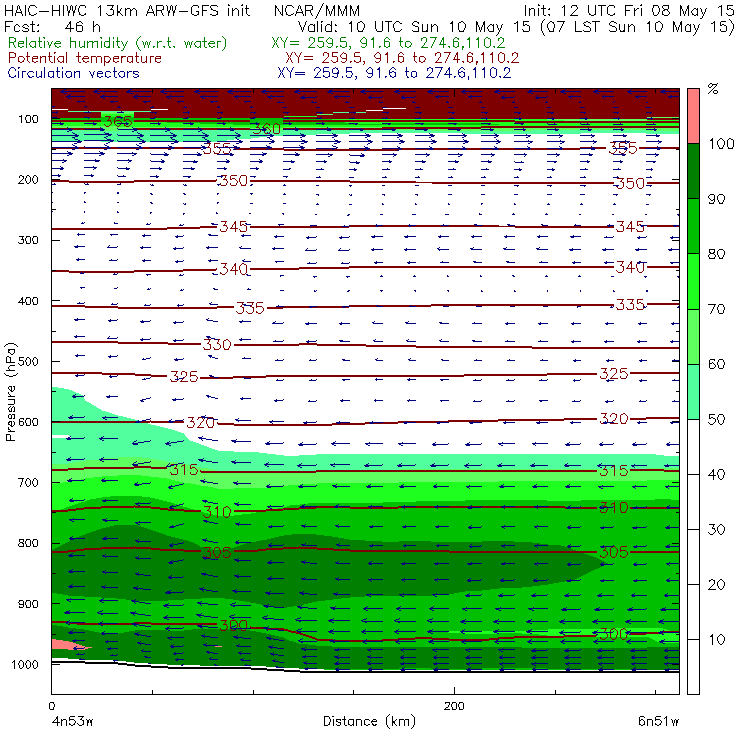Pick the 60–70% light green colorbar segment
The image size is (740, 740).
pyautogui.click(x=693, y=336)
